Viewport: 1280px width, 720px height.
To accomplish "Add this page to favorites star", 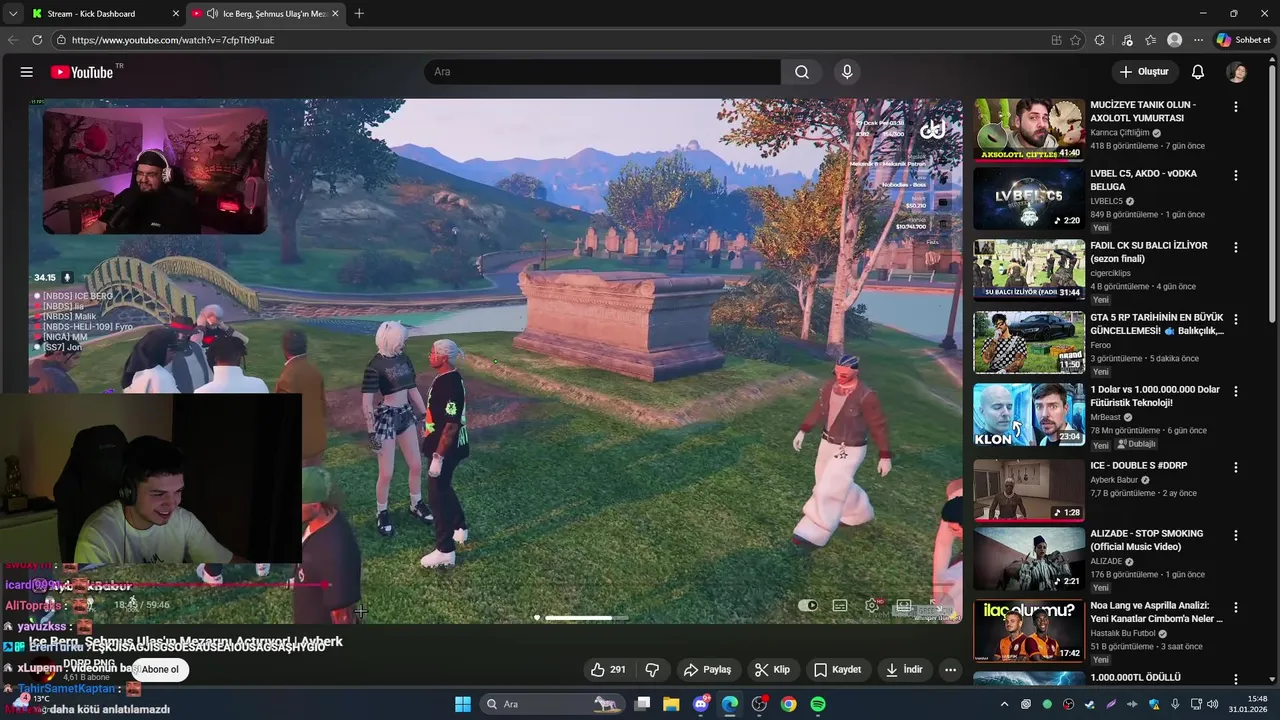I will [1076, 40].
